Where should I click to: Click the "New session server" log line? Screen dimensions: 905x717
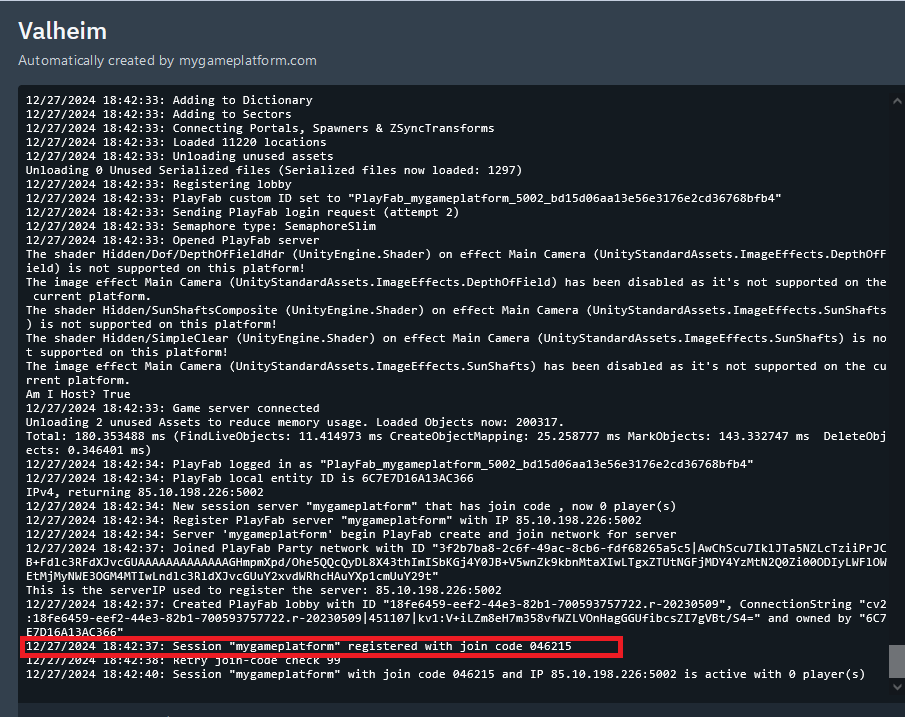click(351, 506)
